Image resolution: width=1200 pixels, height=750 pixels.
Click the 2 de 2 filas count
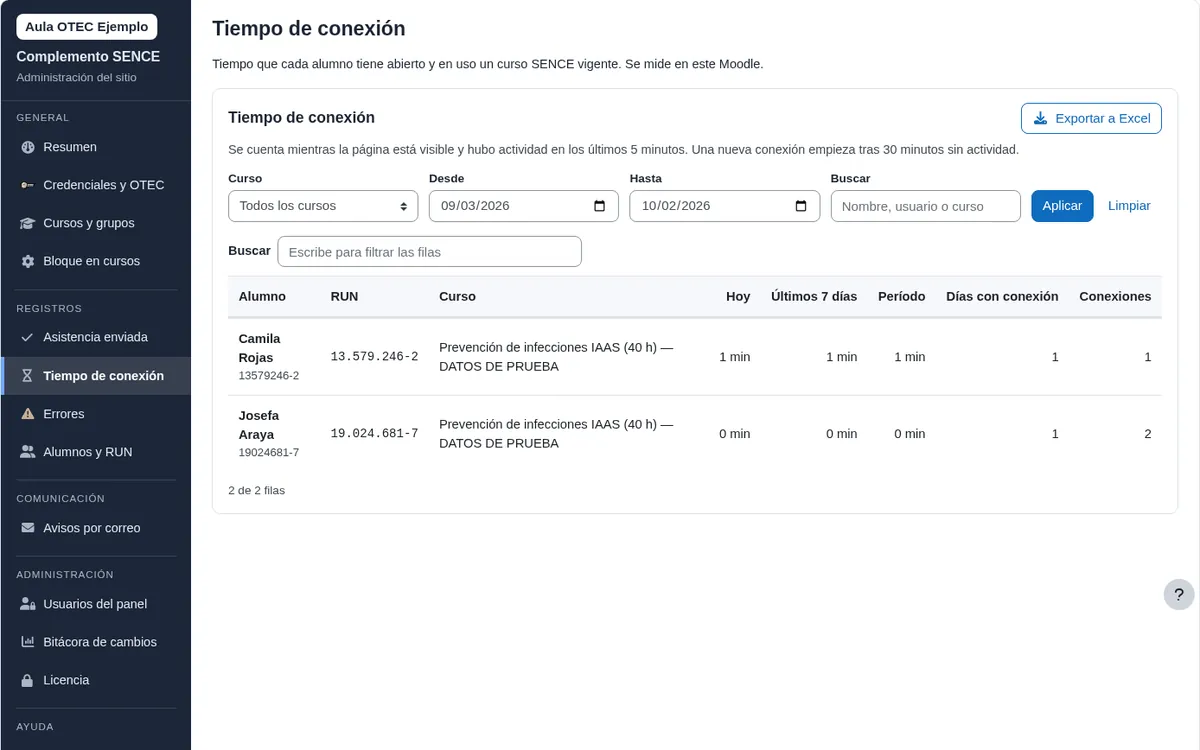tap(256, 491)
